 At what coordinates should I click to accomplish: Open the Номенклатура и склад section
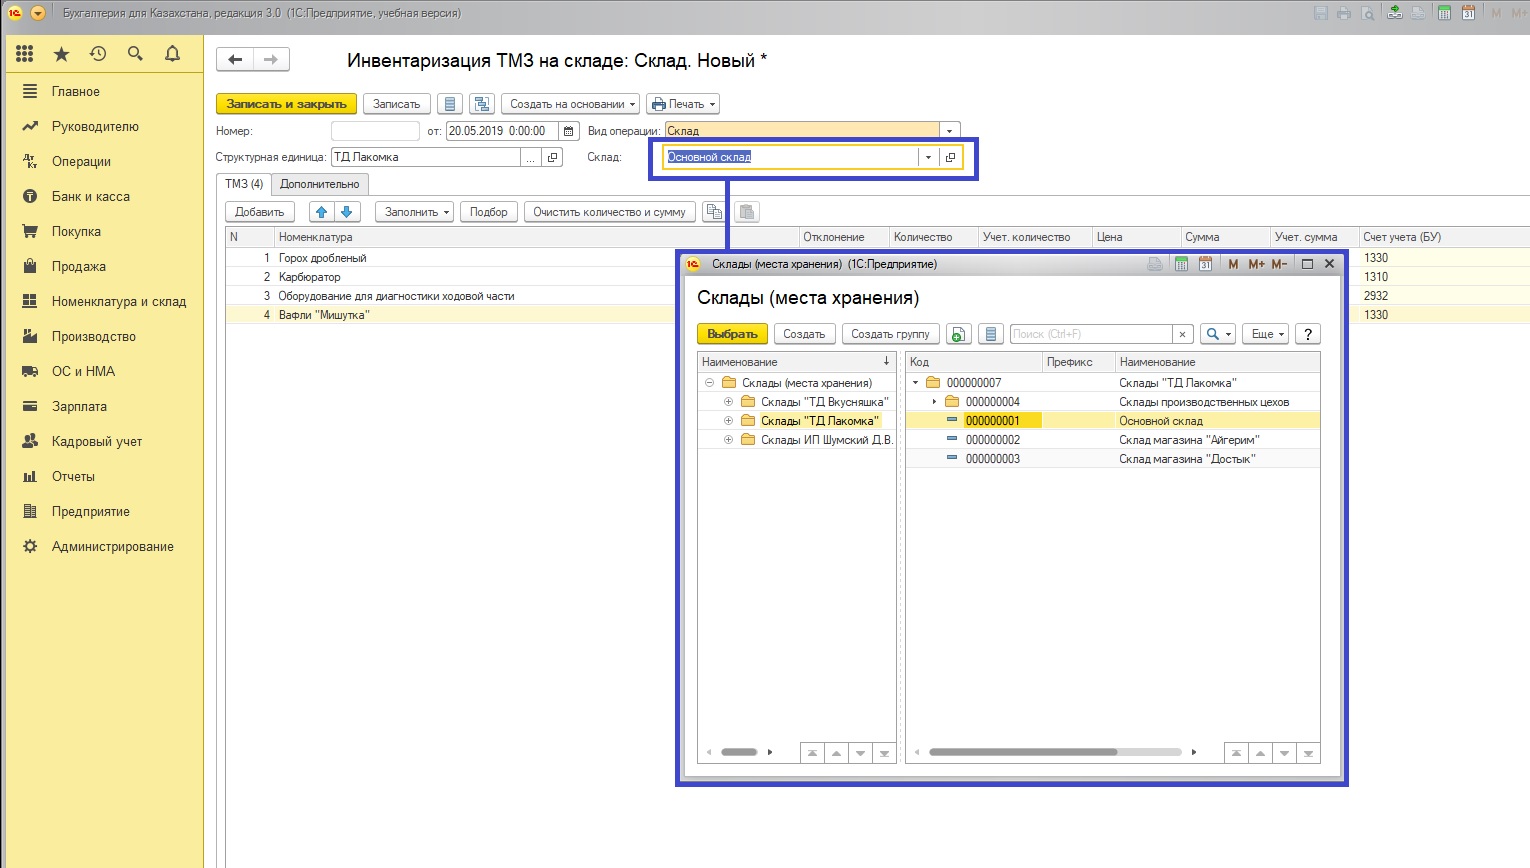pos(119,301)
